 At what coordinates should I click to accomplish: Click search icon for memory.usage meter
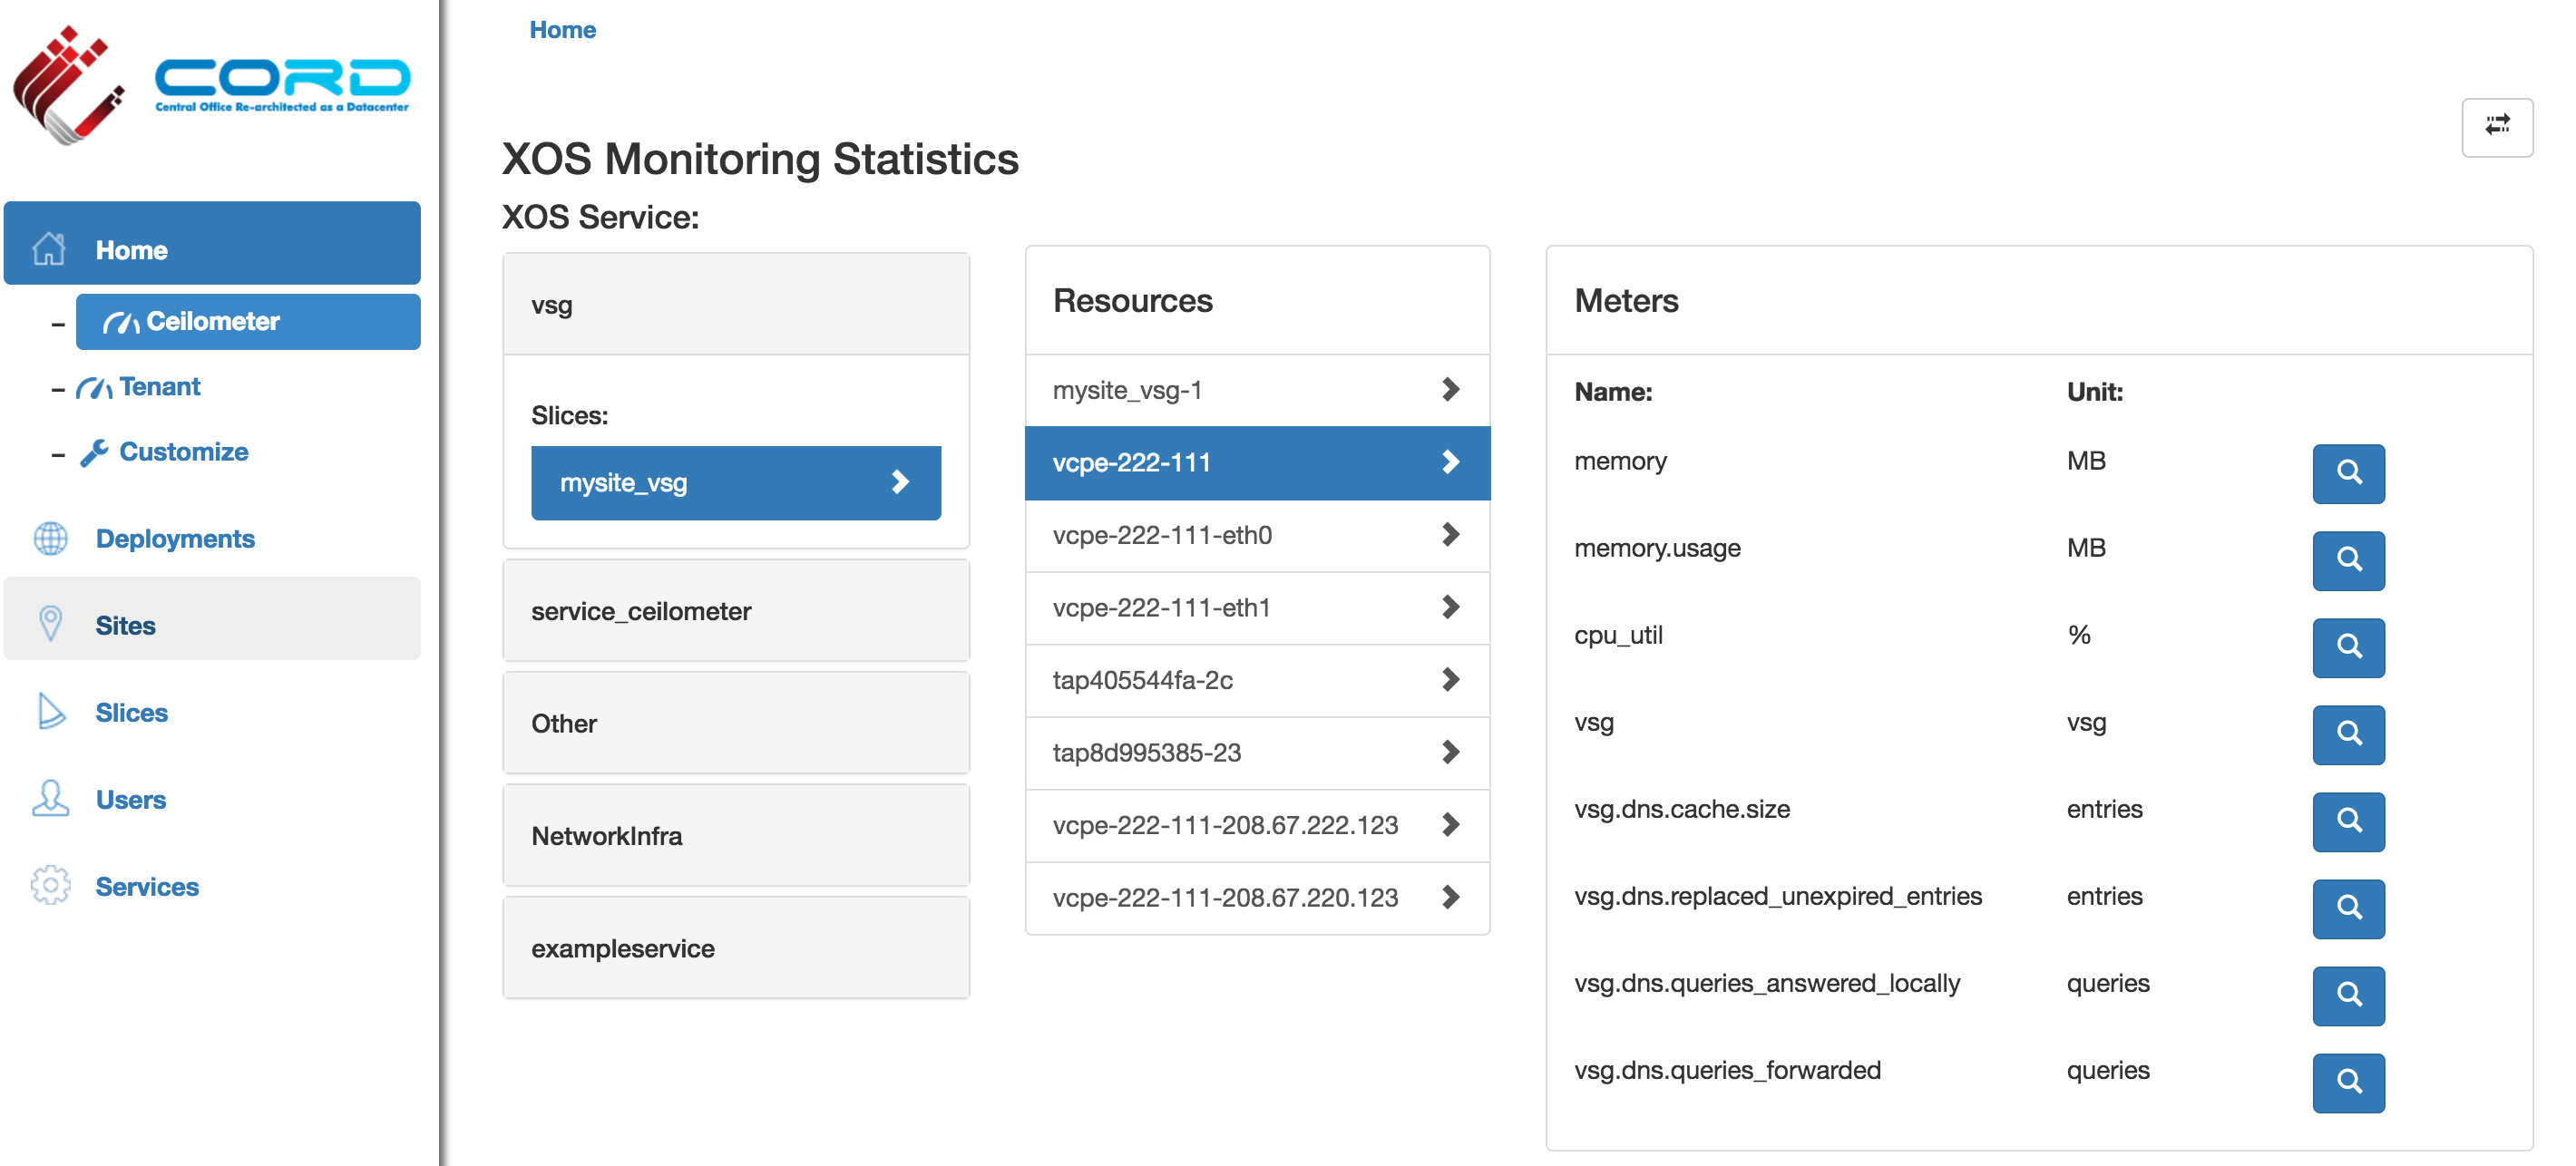tap(2348, 560)
